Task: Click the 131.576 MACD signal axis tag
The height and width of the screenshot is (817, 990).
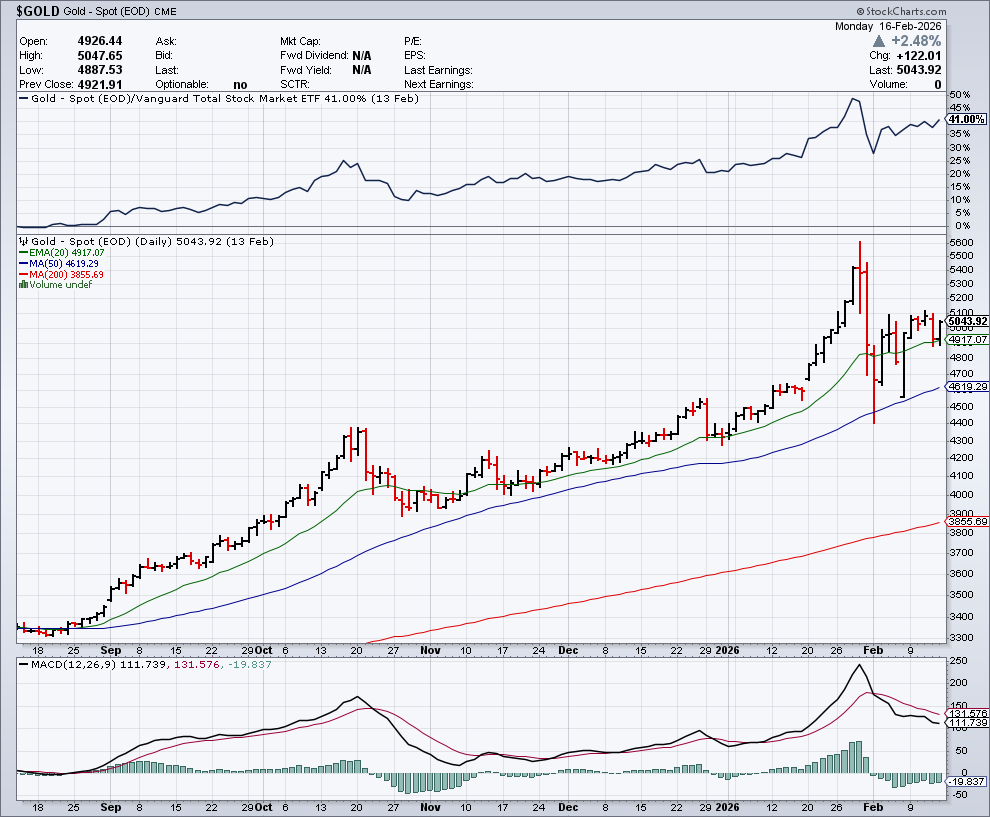Action: pyautogui.click(x=968, y=713)
